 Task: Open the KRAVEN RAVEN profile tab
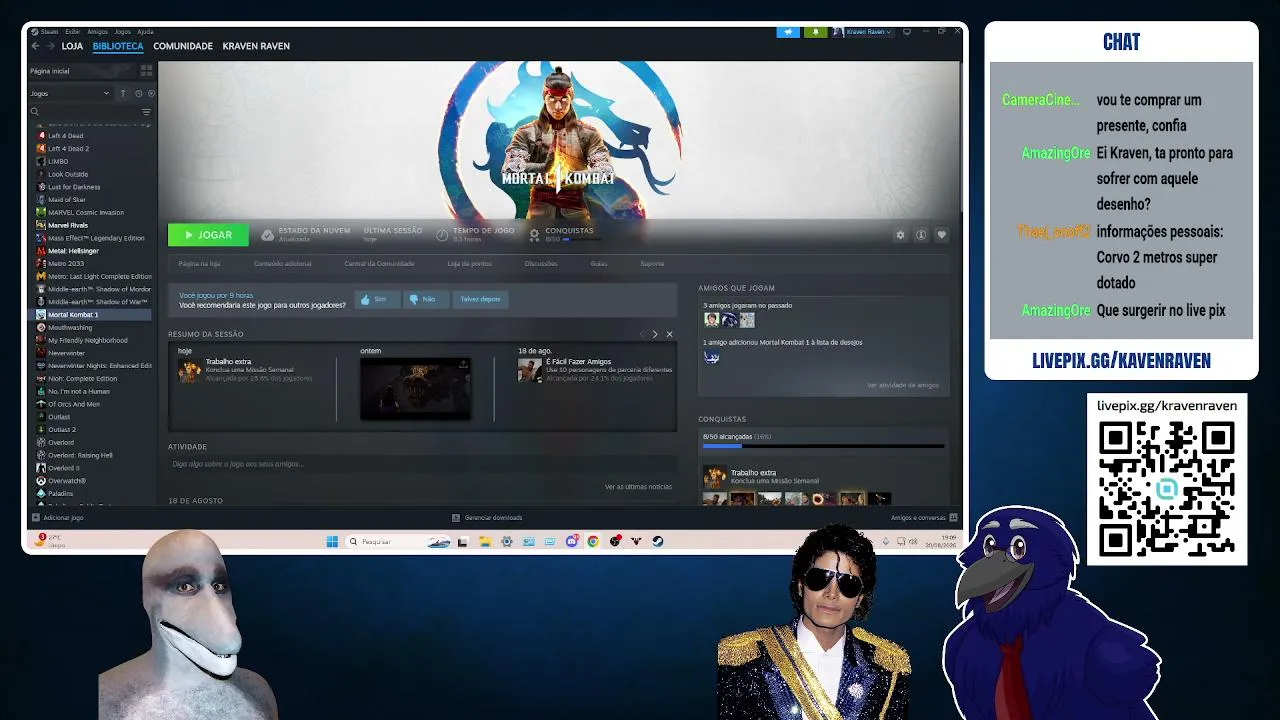256,46
